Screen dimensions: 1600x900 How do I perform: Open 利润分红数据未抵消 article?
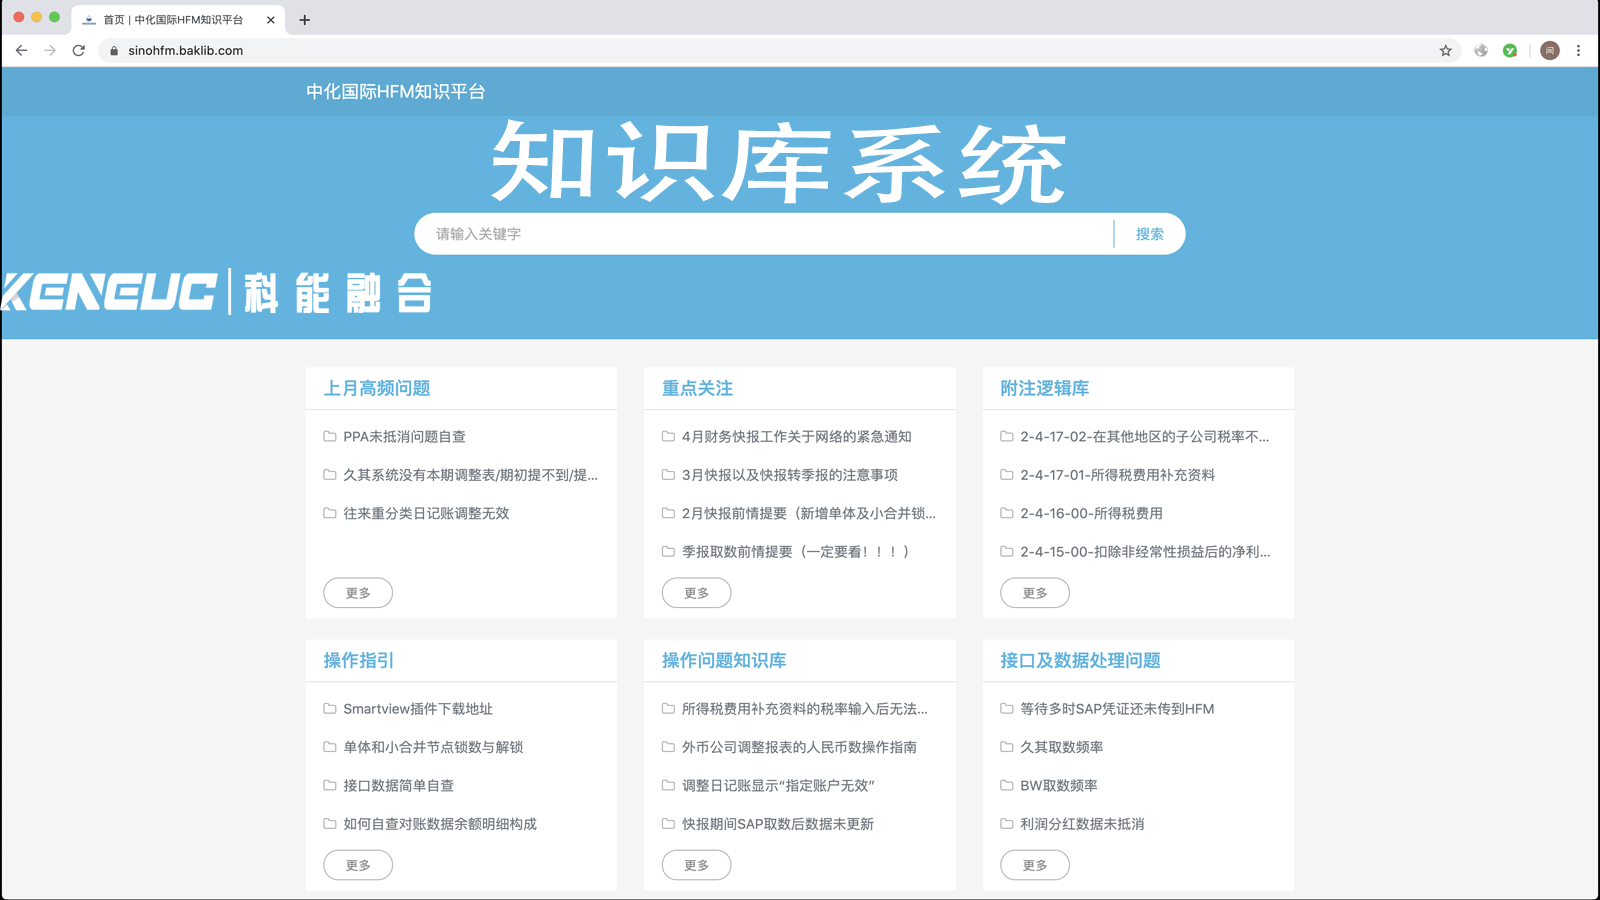(1082, 824)
